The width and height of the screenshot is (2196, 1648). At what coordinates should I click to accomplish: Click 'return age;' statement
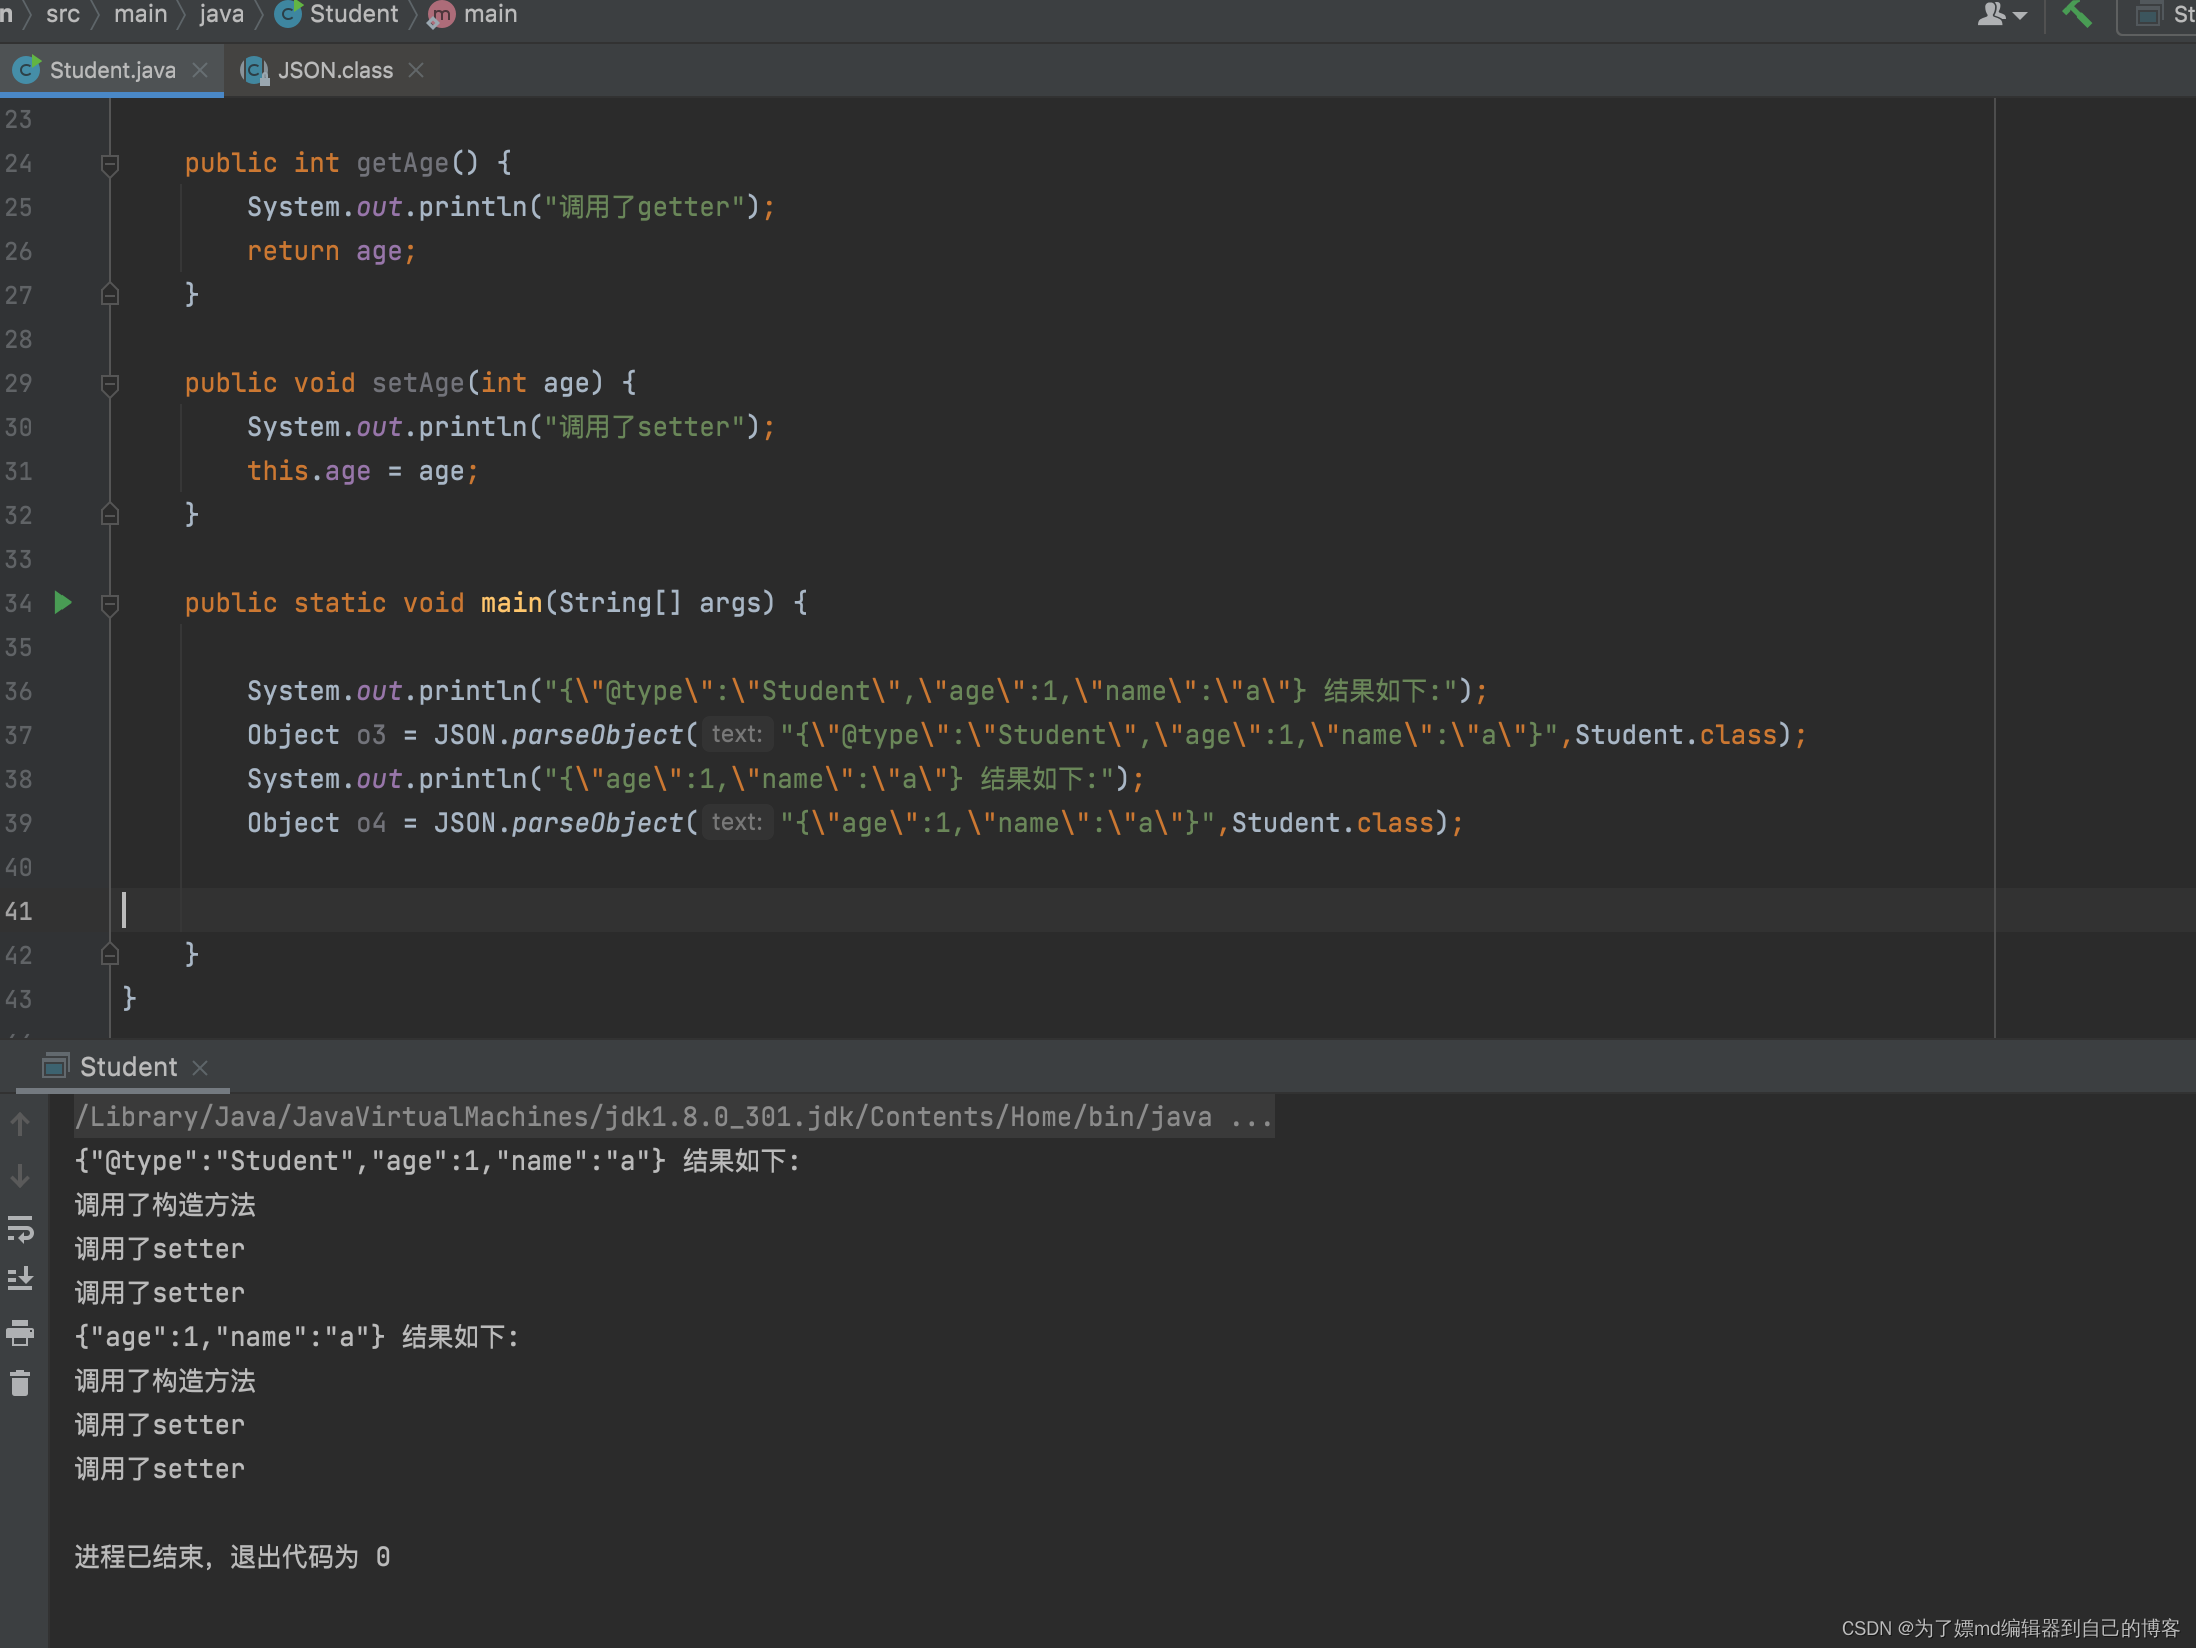(x=332, y=251)
